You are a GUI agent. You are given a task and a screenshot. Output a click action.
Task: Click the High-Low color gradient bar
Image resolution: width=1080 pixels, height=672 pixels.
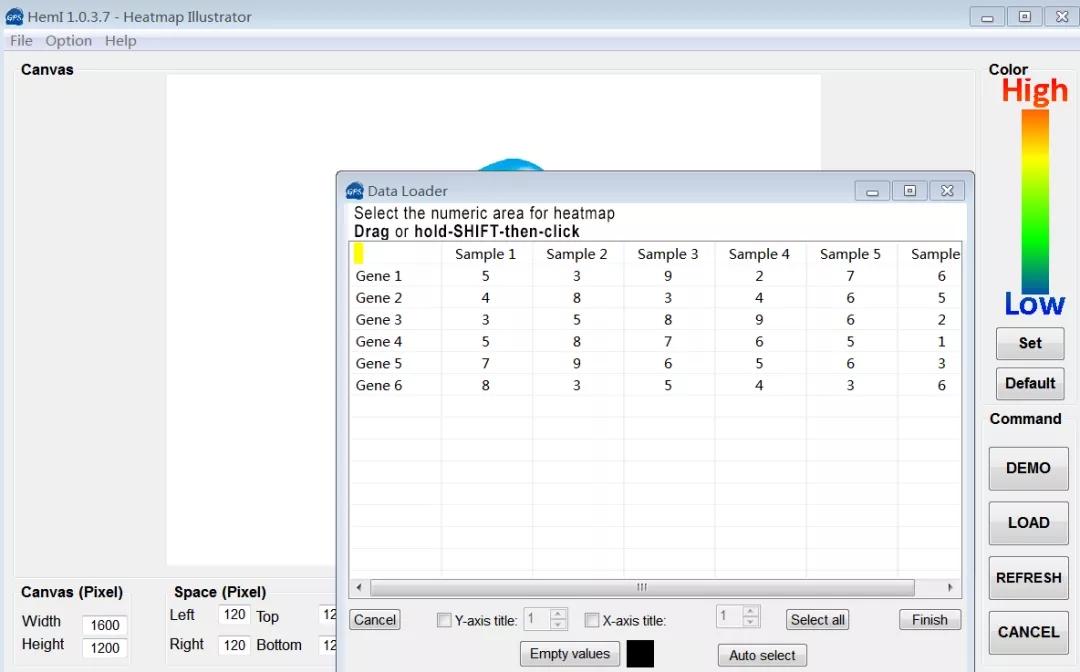(1035, 202)
